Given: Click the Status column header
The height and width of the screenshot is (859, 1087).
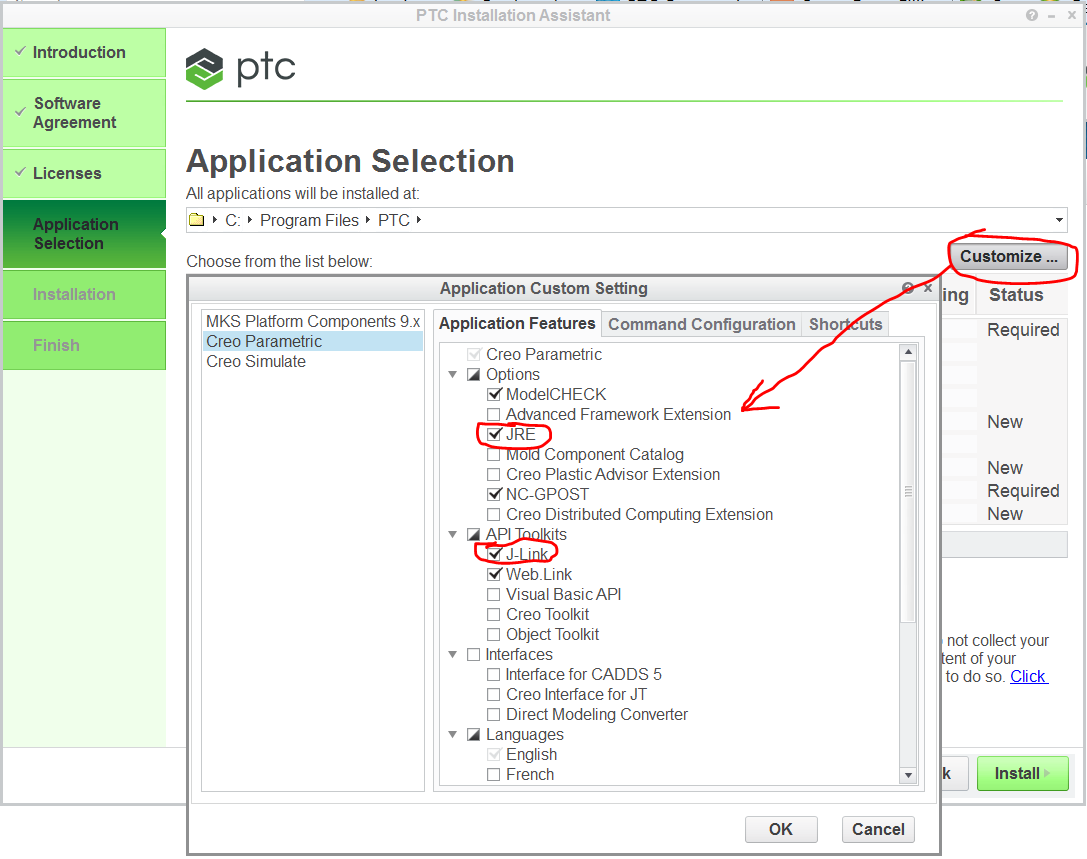Looking at the screenshot, I should tap(1016, 295).
